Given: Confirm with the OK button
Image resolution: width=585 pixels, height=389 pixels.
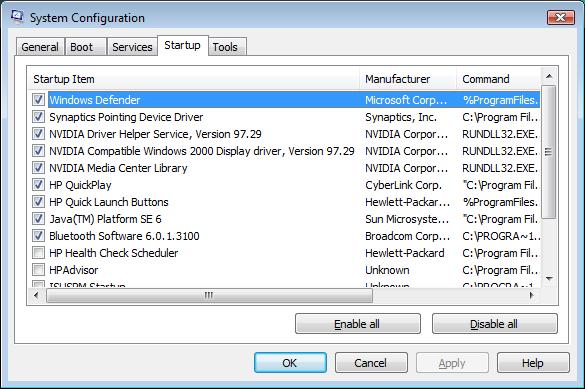Looking at the screenshot, I should click(x=290, y=363).
